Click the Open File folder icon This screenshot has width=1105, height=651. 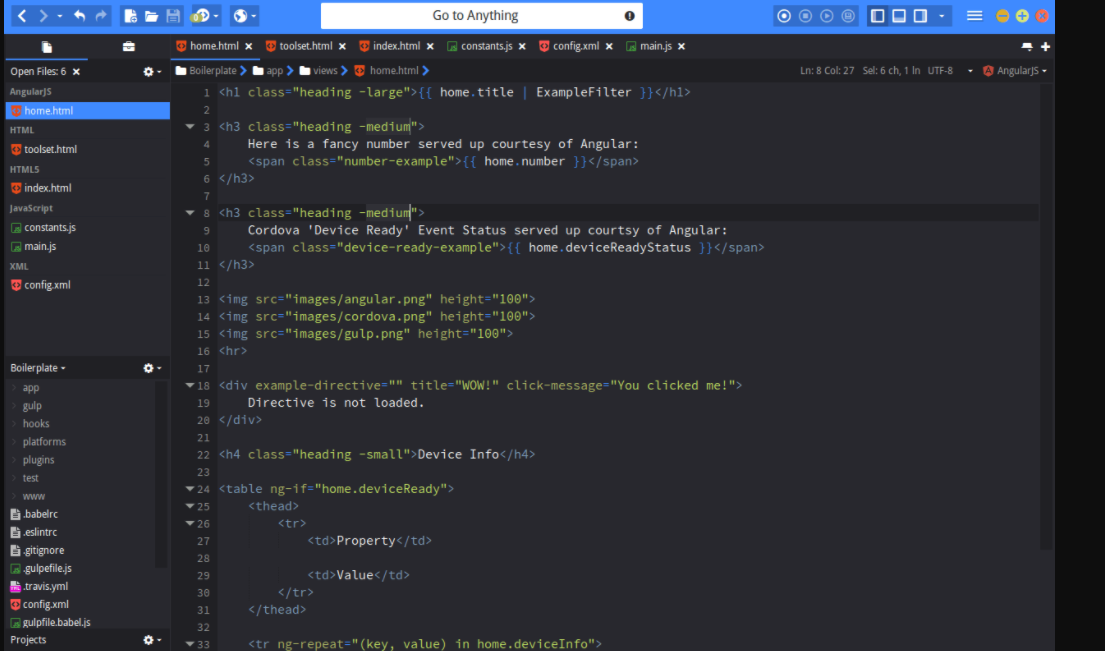152,16
